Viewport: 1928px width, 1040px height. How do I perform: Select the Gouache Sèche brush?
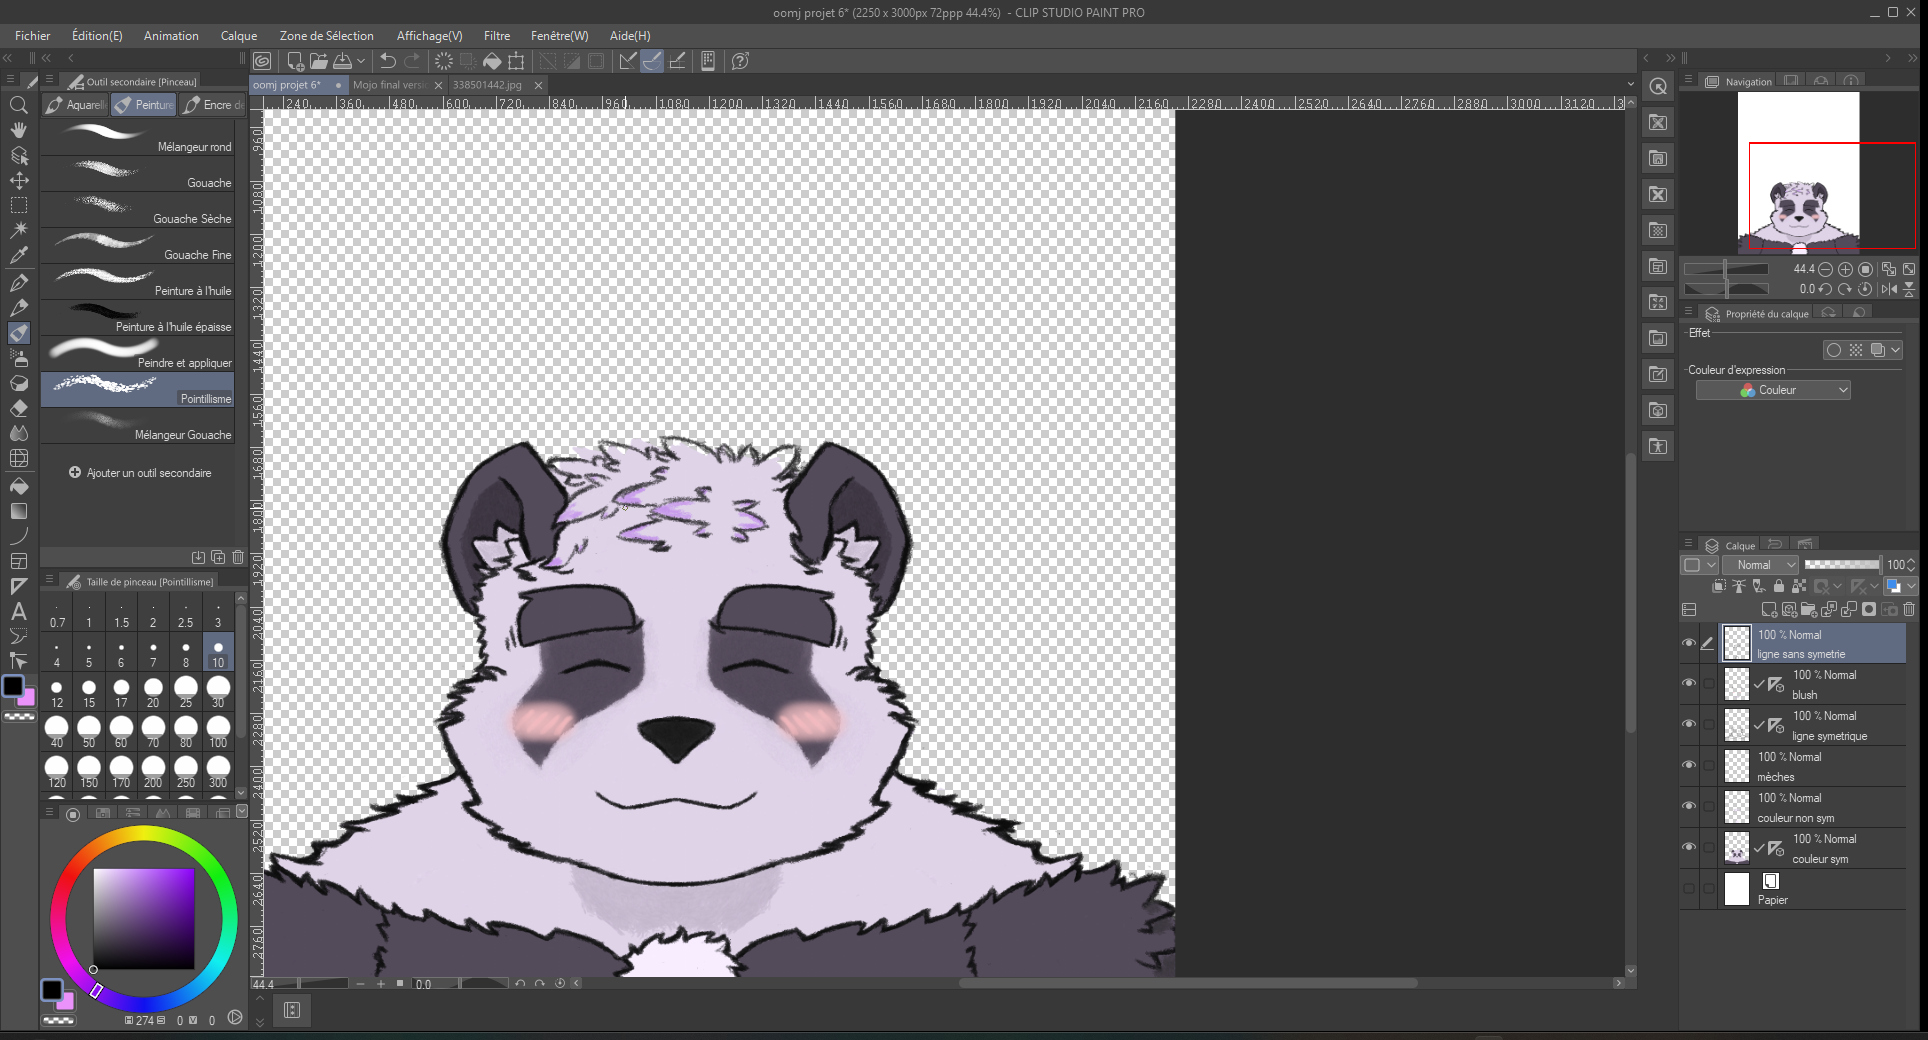(x=140, y=210)
